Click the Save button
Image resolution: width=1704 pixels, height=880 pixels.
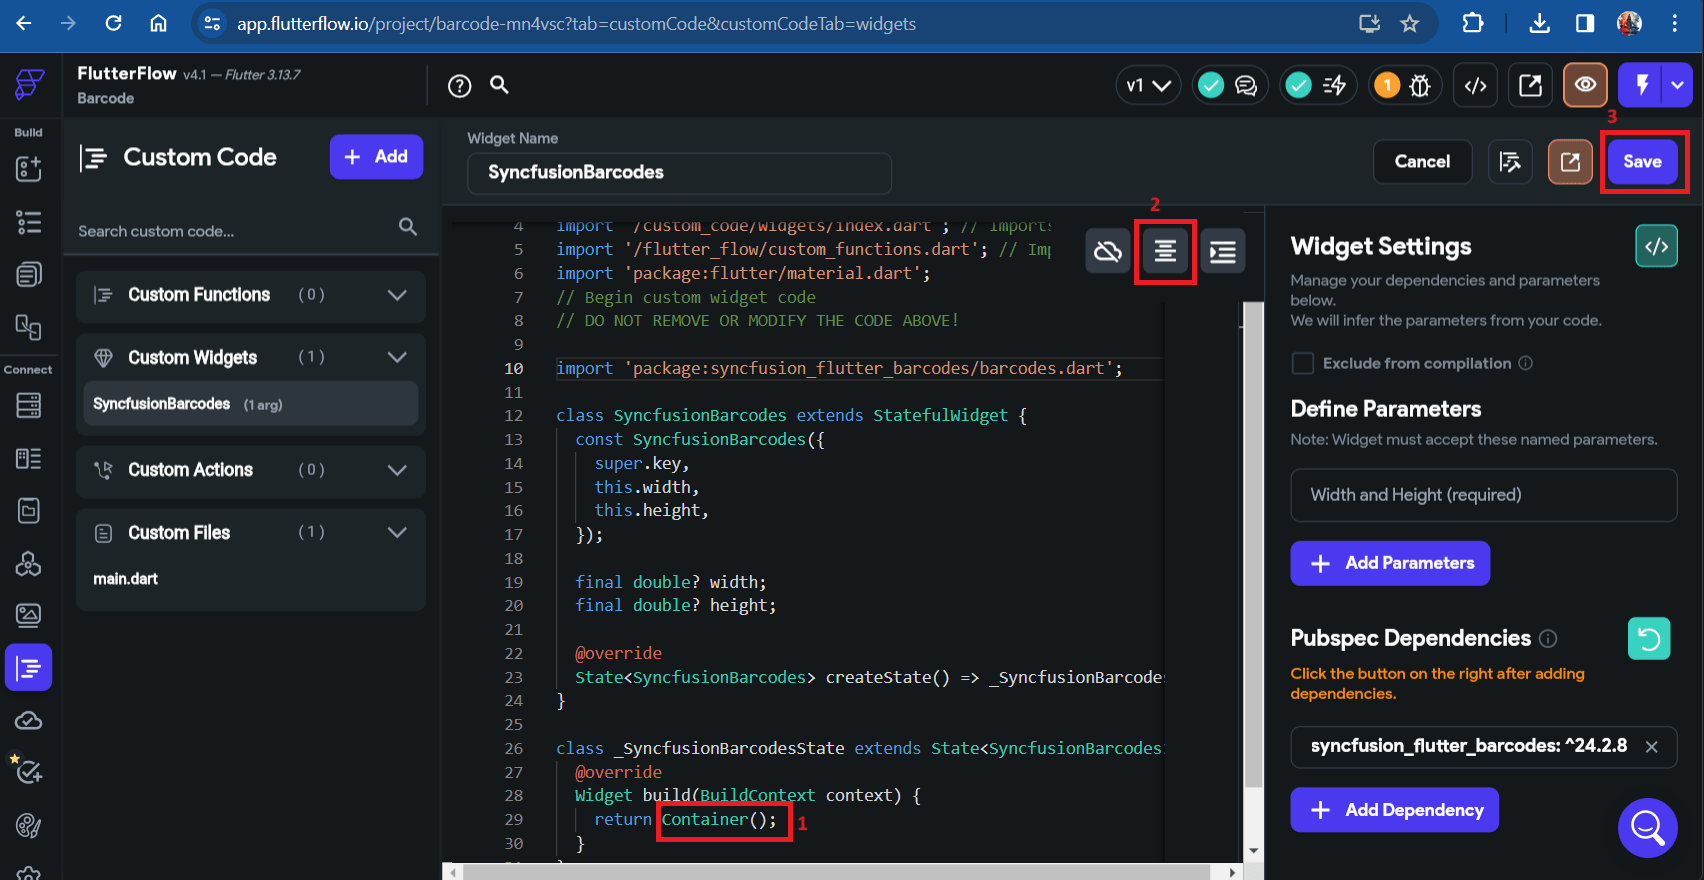click(x=1642, y=162)
